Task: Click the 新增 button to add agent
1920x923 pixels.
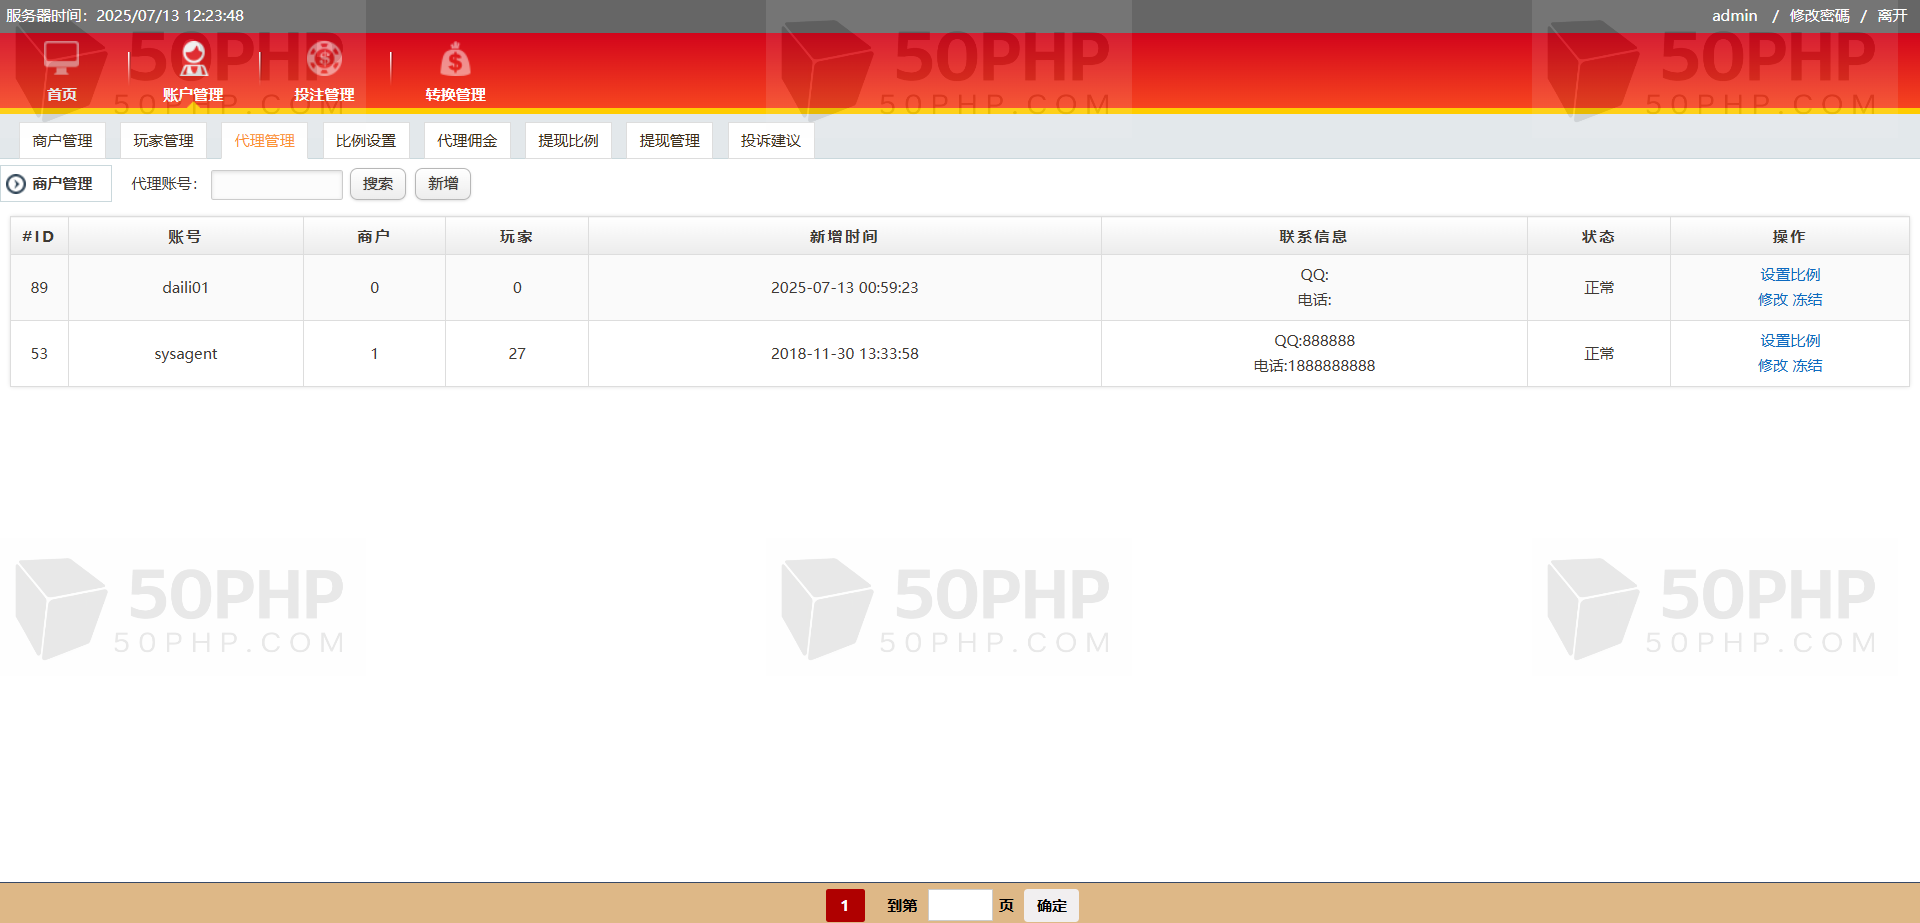Action: 442,184
